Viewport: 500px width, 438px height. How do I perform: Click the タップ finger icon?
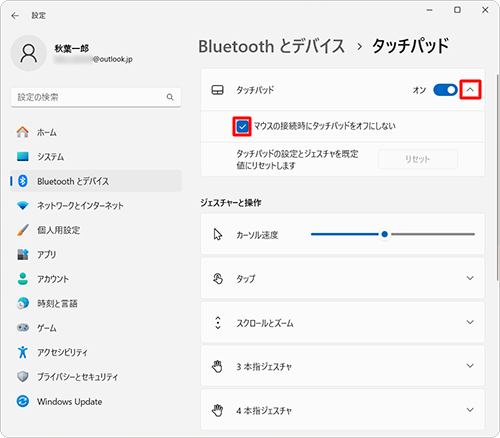[x=218, y=278]
